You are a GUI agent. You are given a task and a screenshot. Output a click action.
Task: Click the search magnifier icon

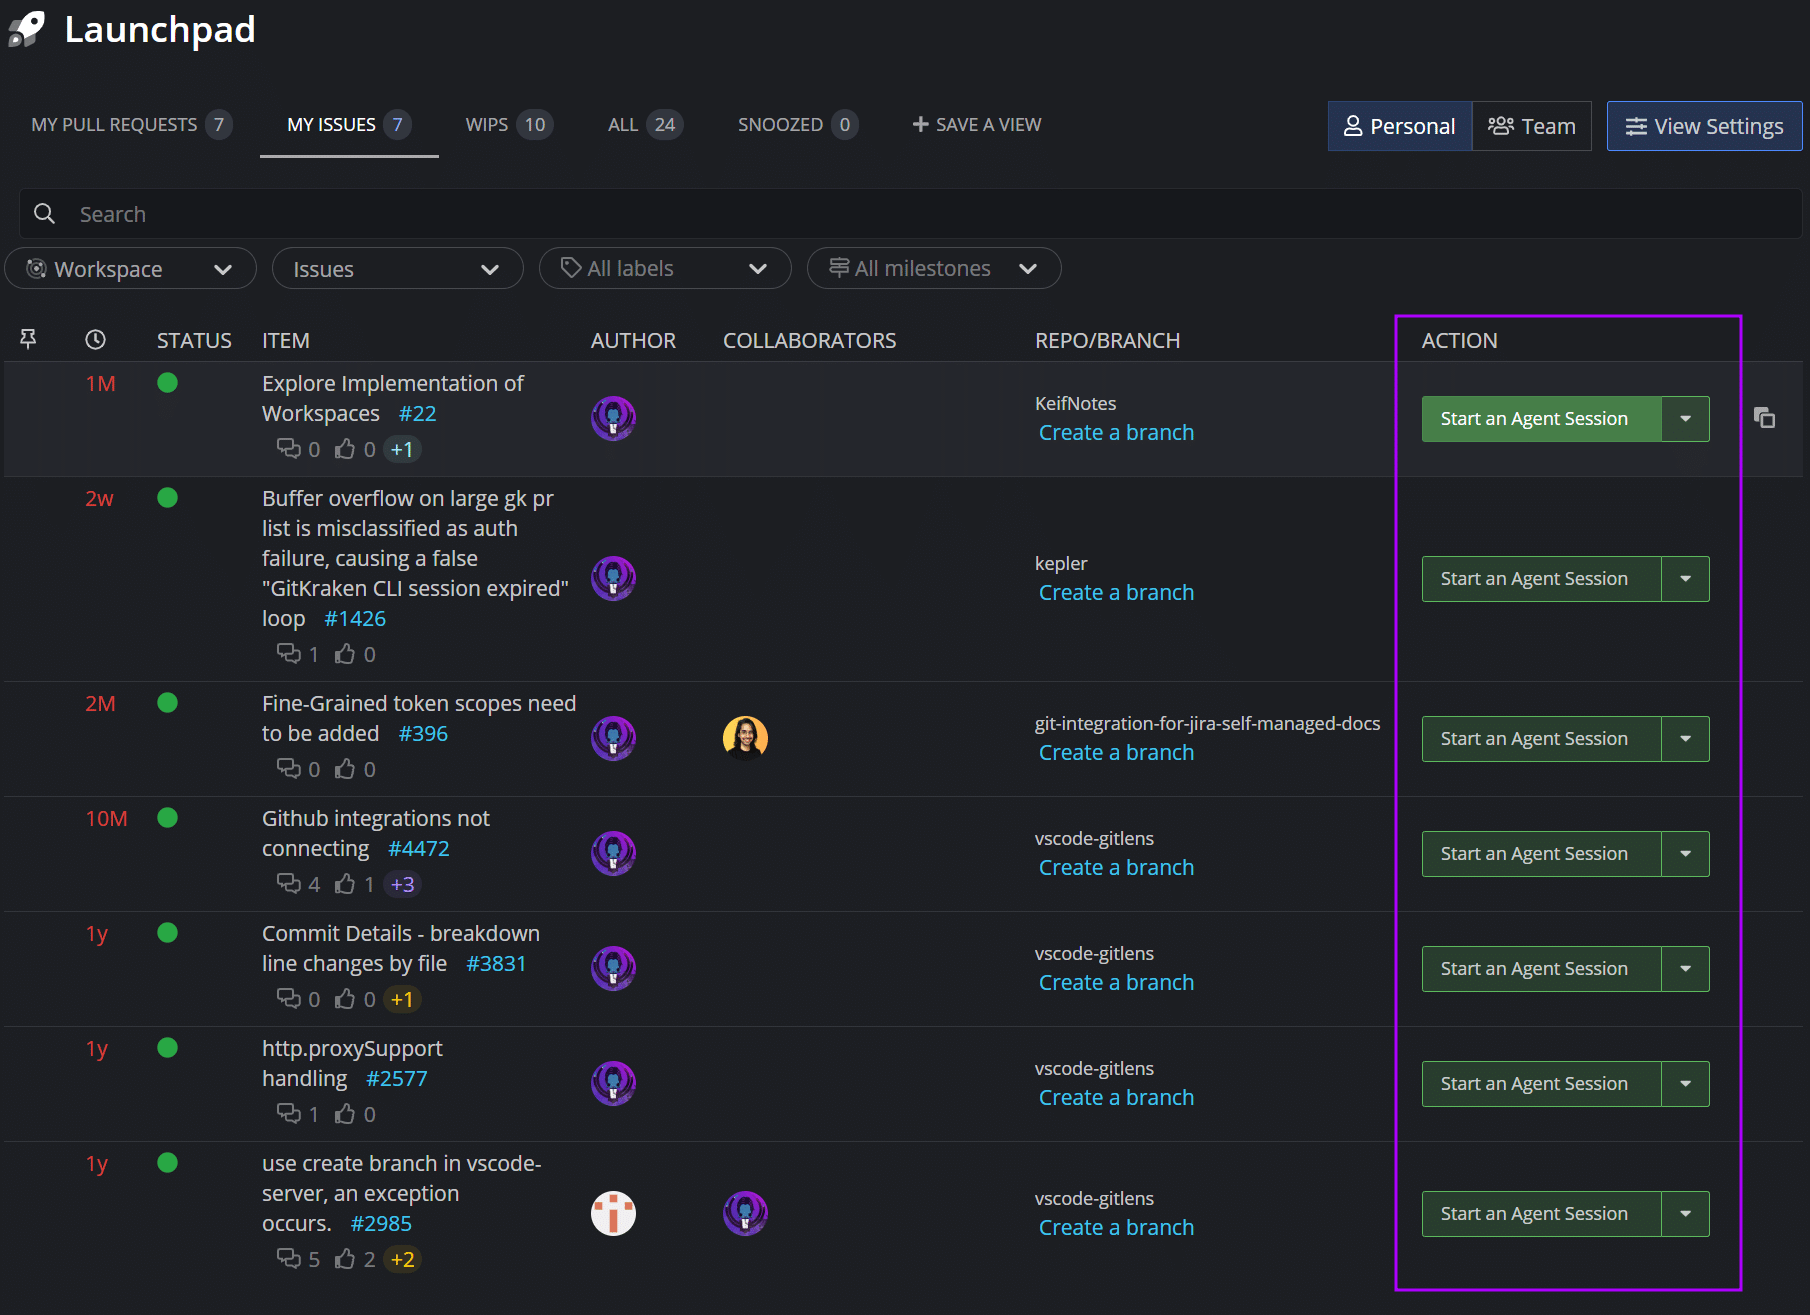coord(44,214)
